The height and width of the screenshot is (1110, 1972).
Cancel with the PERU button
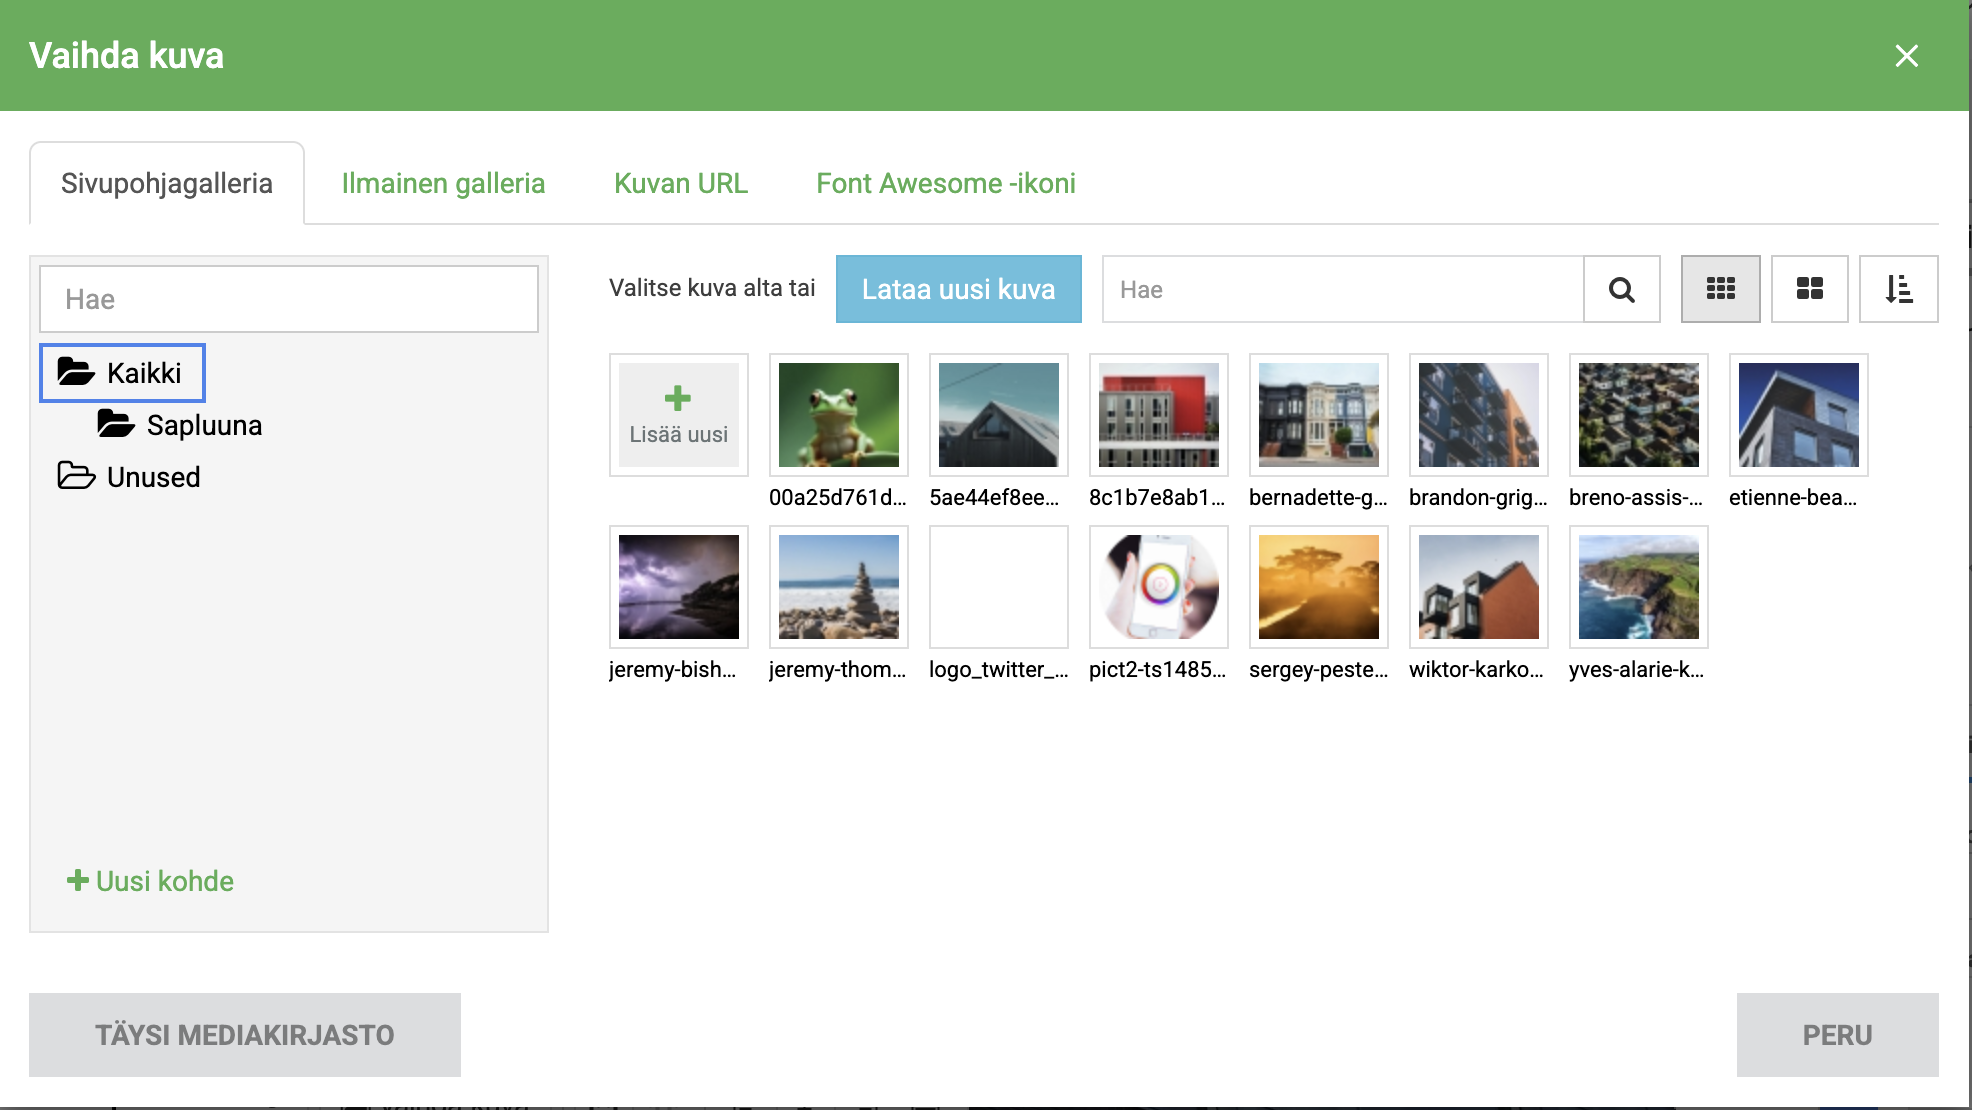(x=1837, y=1035)
